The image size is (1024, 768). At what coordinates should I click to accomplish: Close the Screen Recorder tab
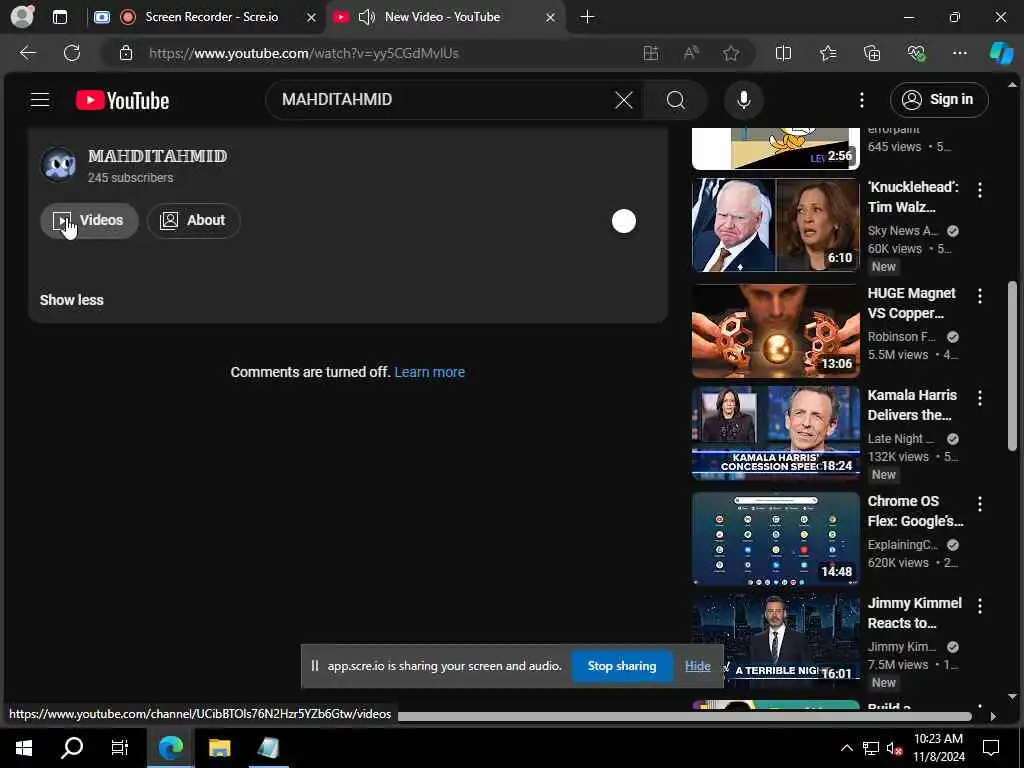[312, 18]
